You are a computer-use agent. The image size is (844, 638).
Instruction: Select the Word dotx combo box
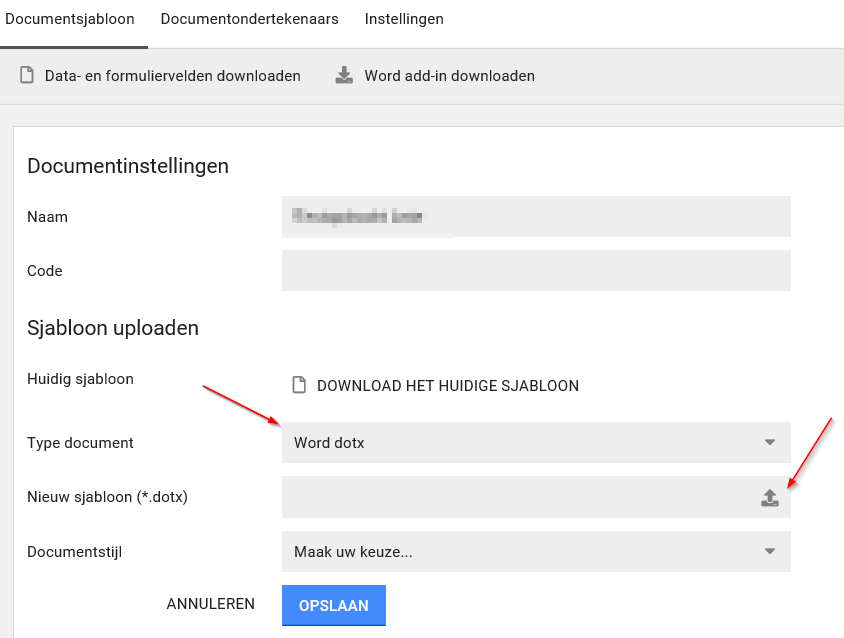click(x=520, y=442)
